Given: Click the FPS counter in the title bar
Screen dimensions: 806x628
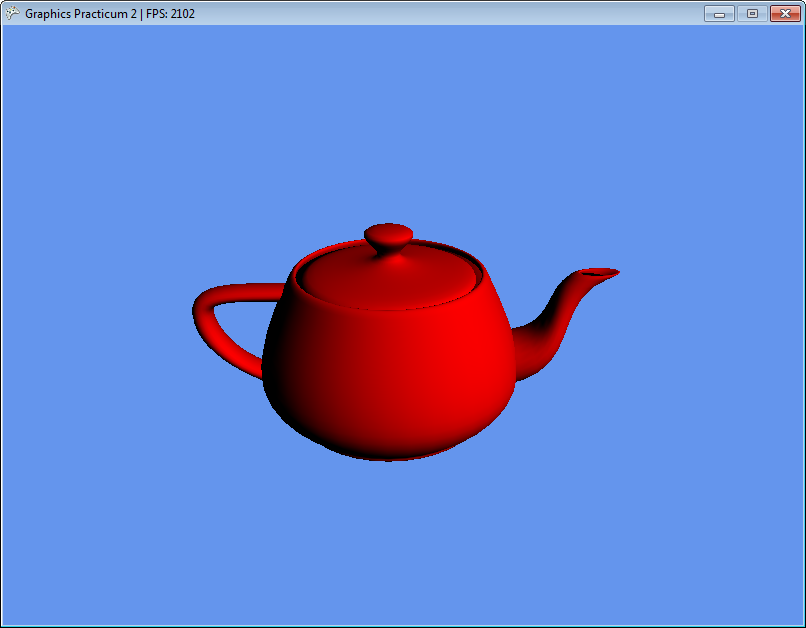Looking at the screenshot, I should [x=171, y=14].
